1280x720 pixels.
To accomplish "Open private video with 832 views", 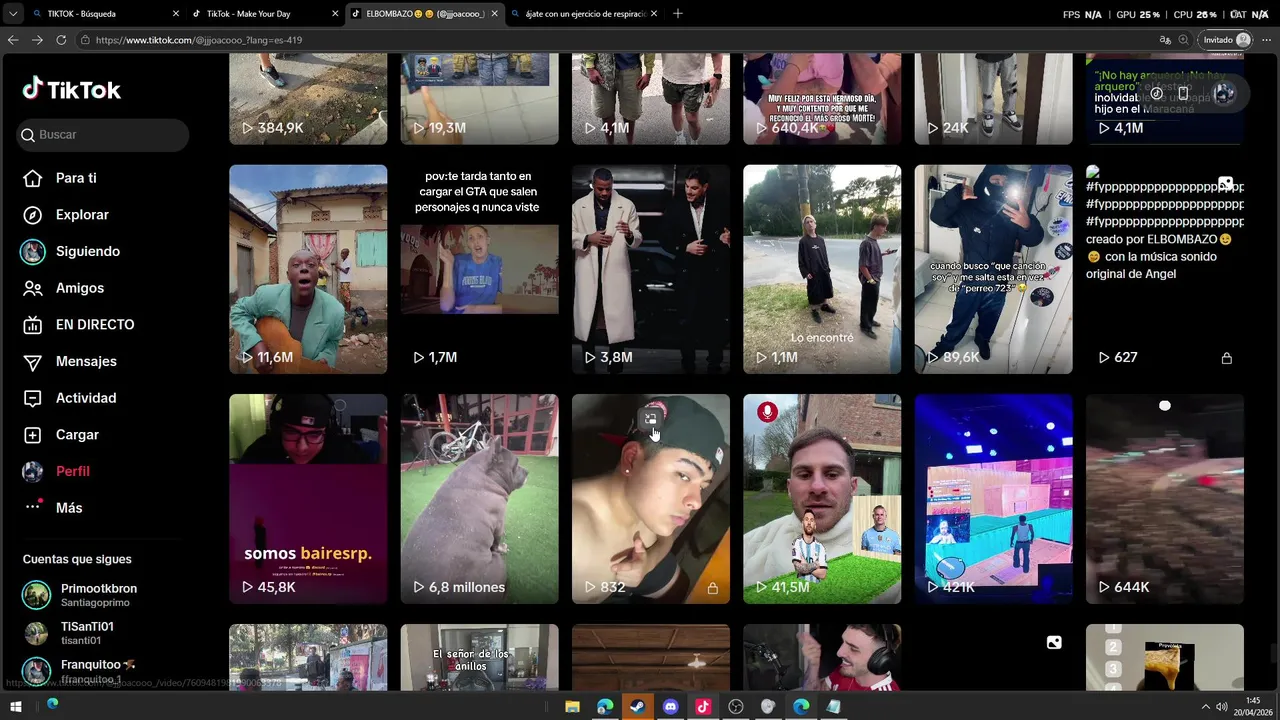I will [651, 499].
